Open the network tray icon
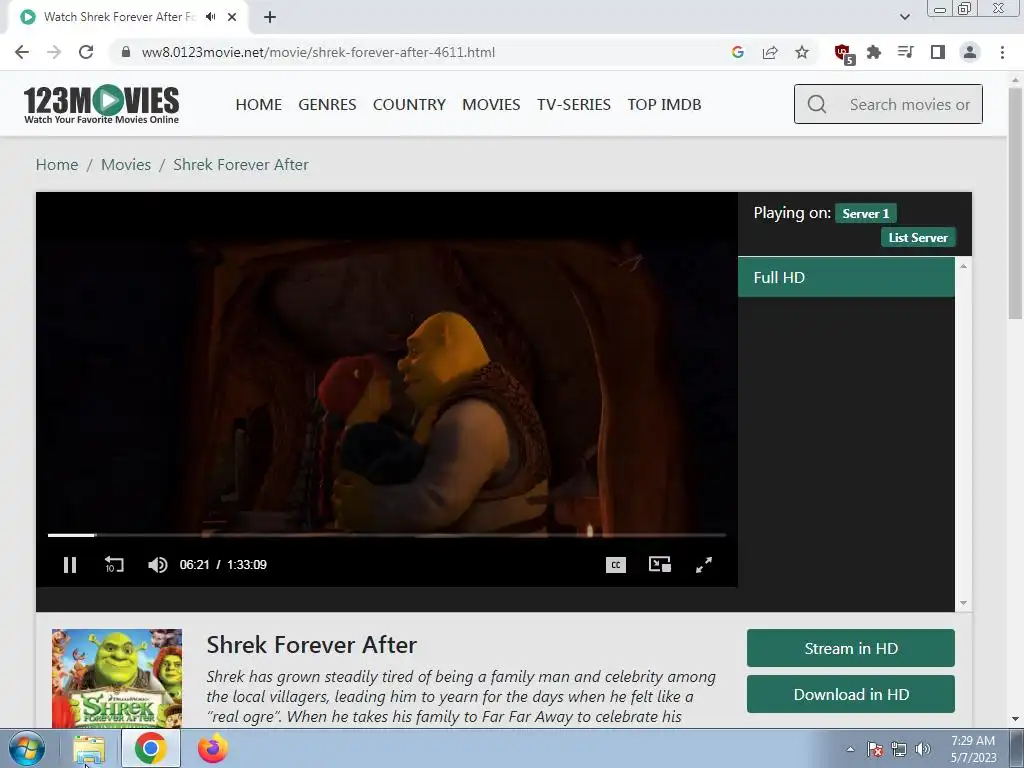The image size is (1024, 768). (899, 749)
